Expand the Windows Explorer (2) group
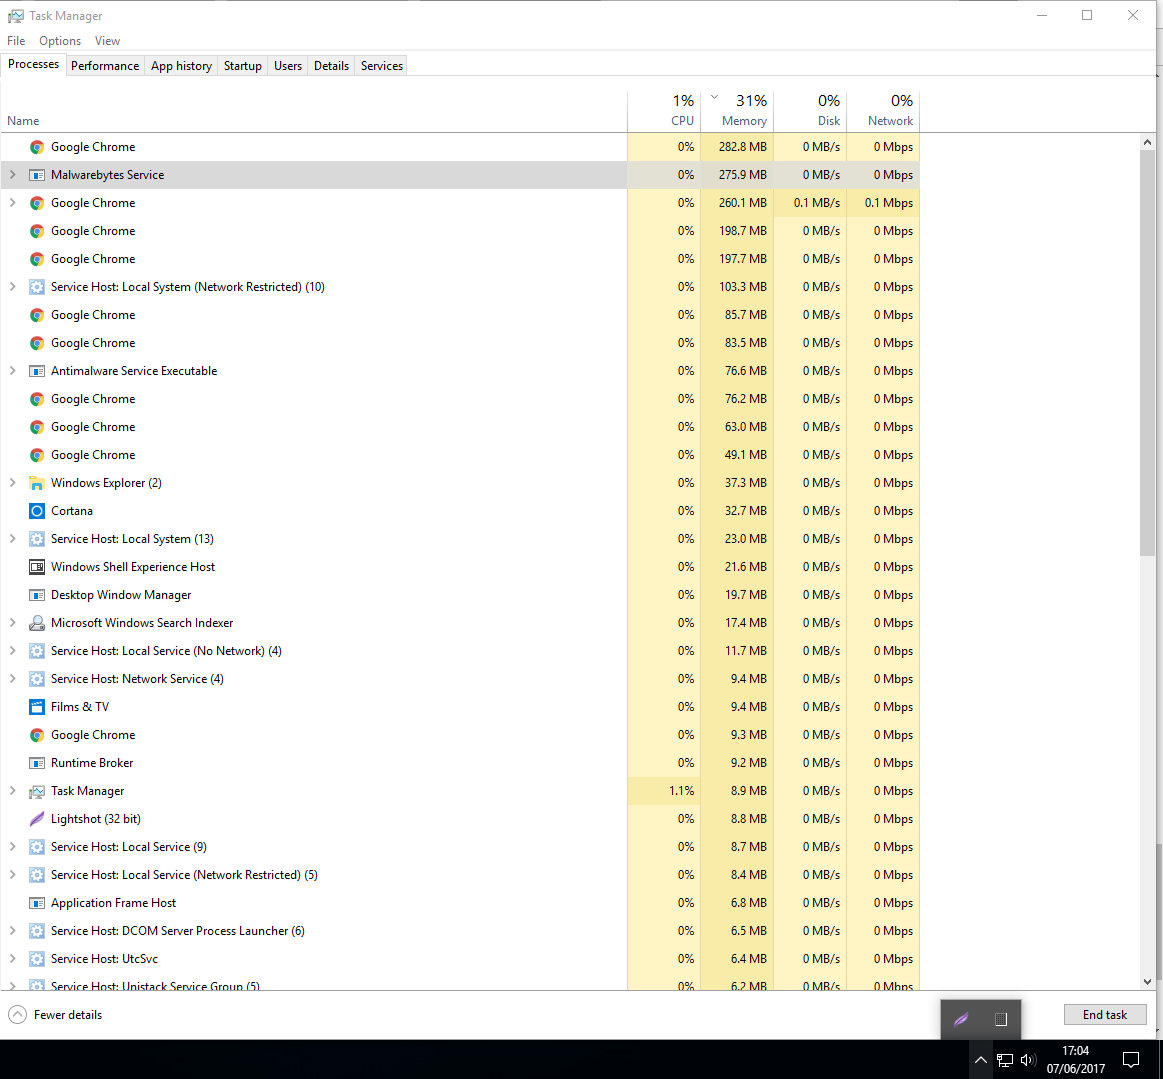 pyautogui.click(x=13, y=483)
